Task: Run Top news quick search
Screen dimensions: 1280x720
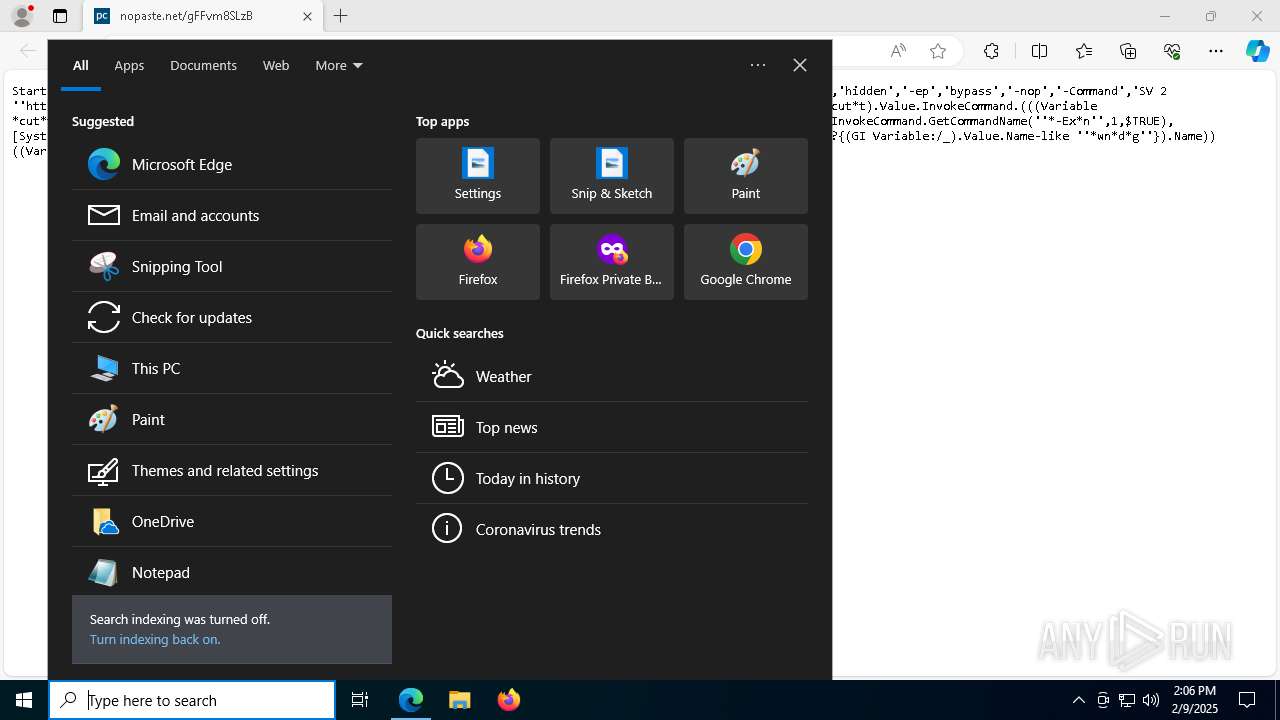Action: pyautogui.click(x=612, y=427)
